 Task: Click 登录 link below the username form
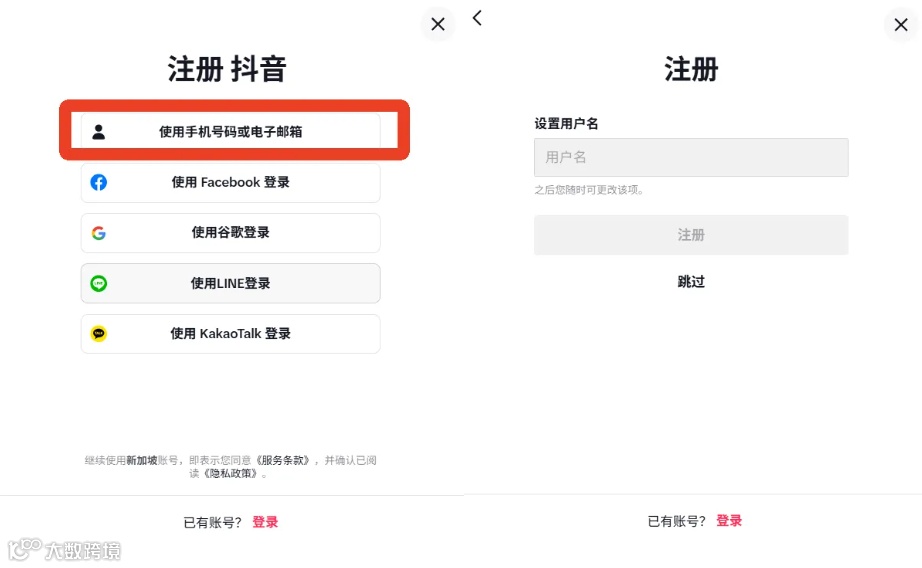[729, 521]
